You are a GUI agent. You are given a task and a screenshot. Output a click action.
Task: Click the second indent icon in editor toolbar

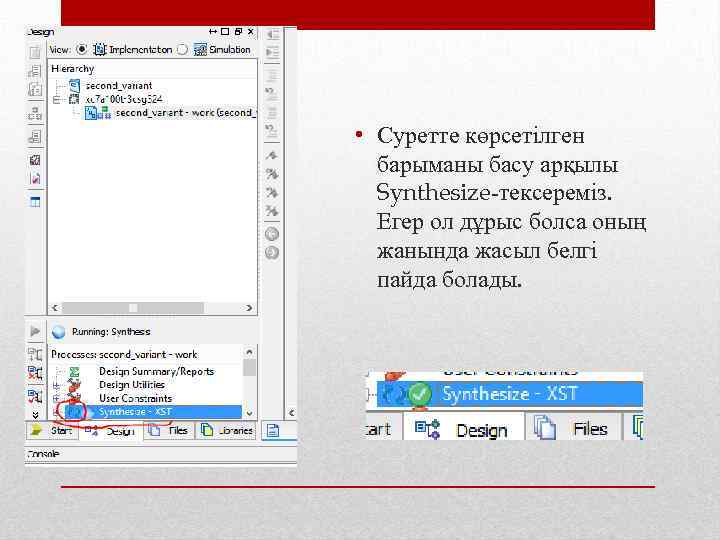coord(272,52)
